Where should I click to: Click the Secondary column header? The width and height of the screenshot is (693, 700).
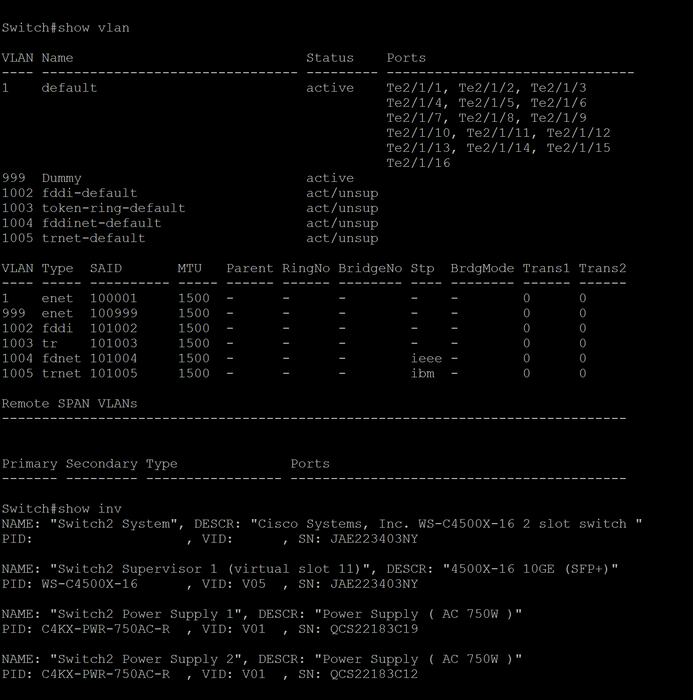click(x=102, y=464)
